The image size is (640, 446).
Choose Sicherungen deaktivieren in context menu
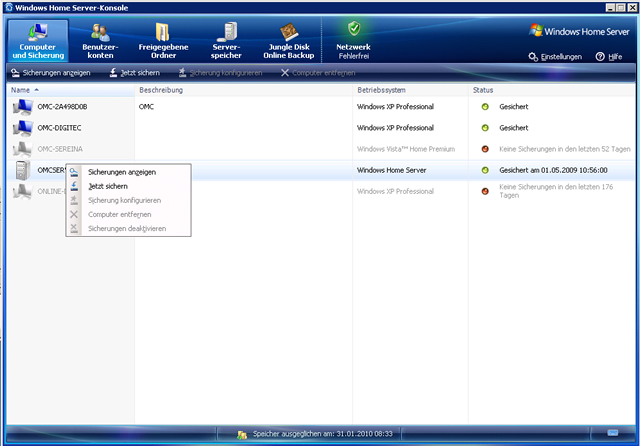(128, 229)
